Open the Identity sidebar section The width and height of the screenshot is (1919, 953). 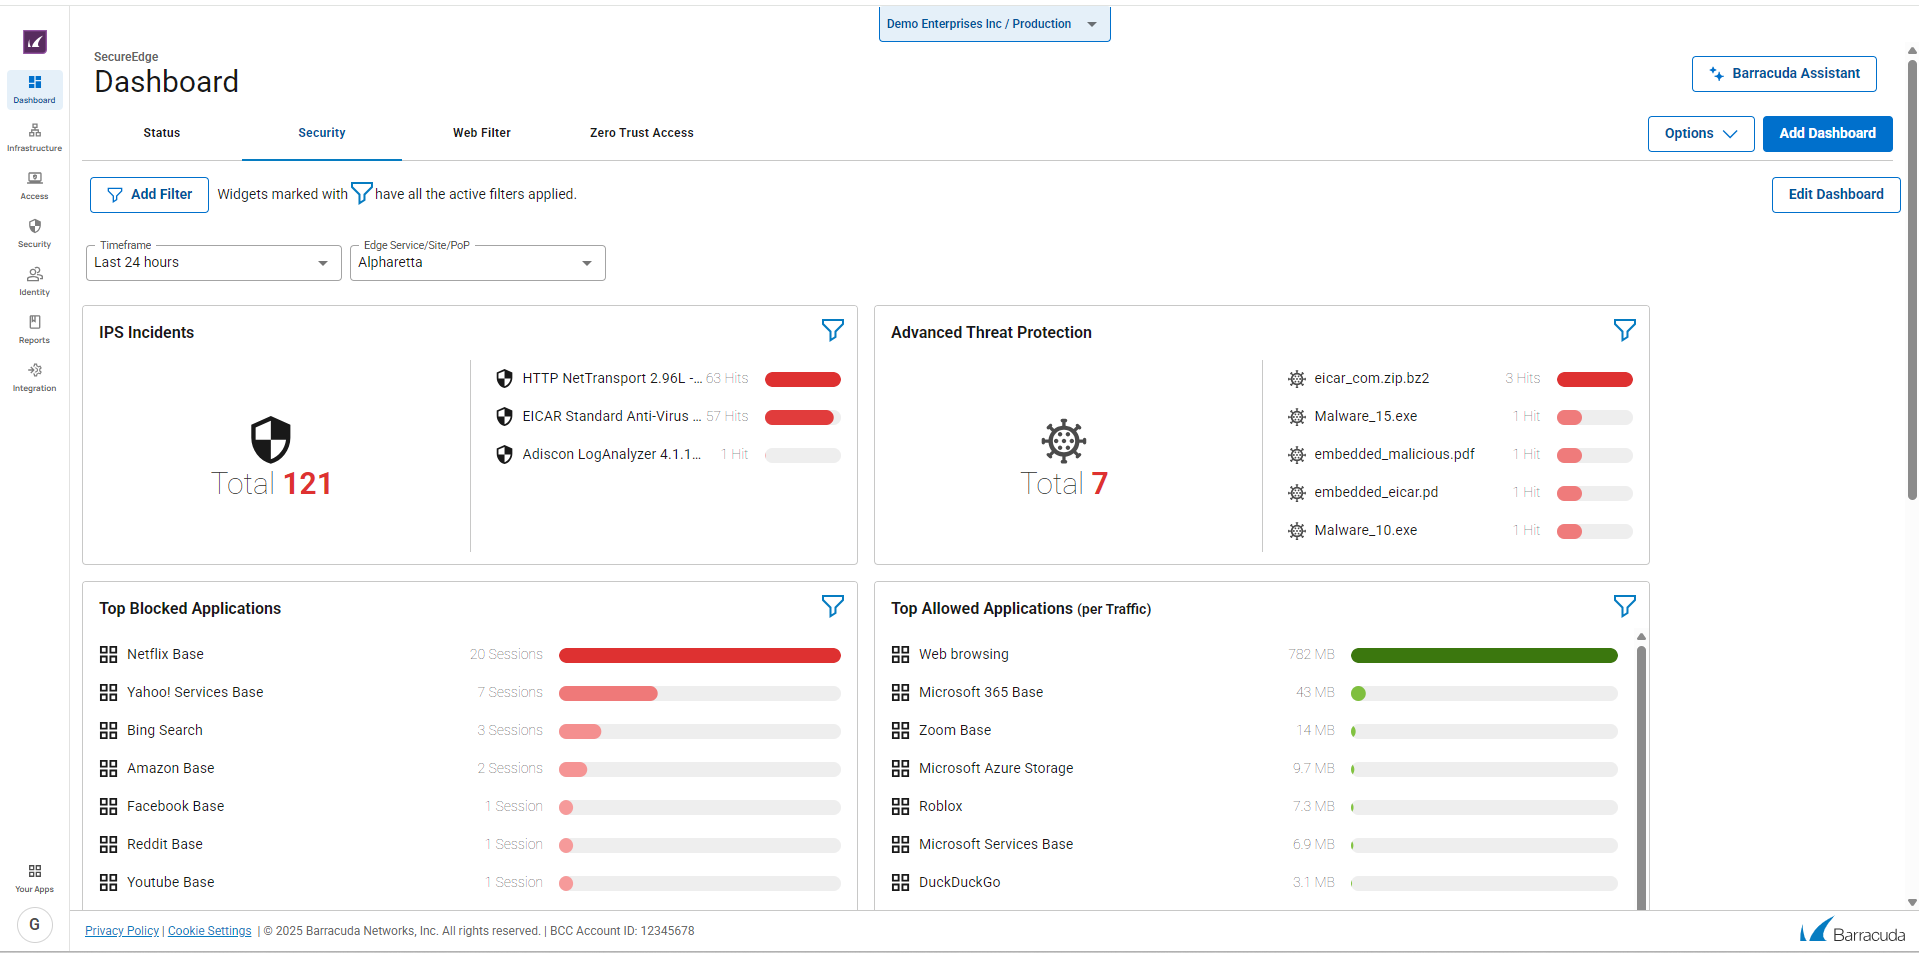click(x=34, y=282)
